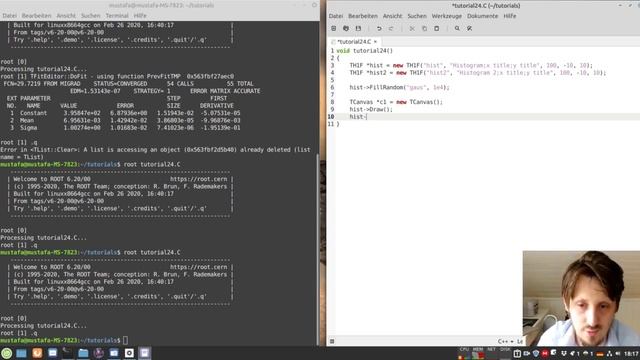Click the find and replace icon in editor toolbar

pos(469,29)
